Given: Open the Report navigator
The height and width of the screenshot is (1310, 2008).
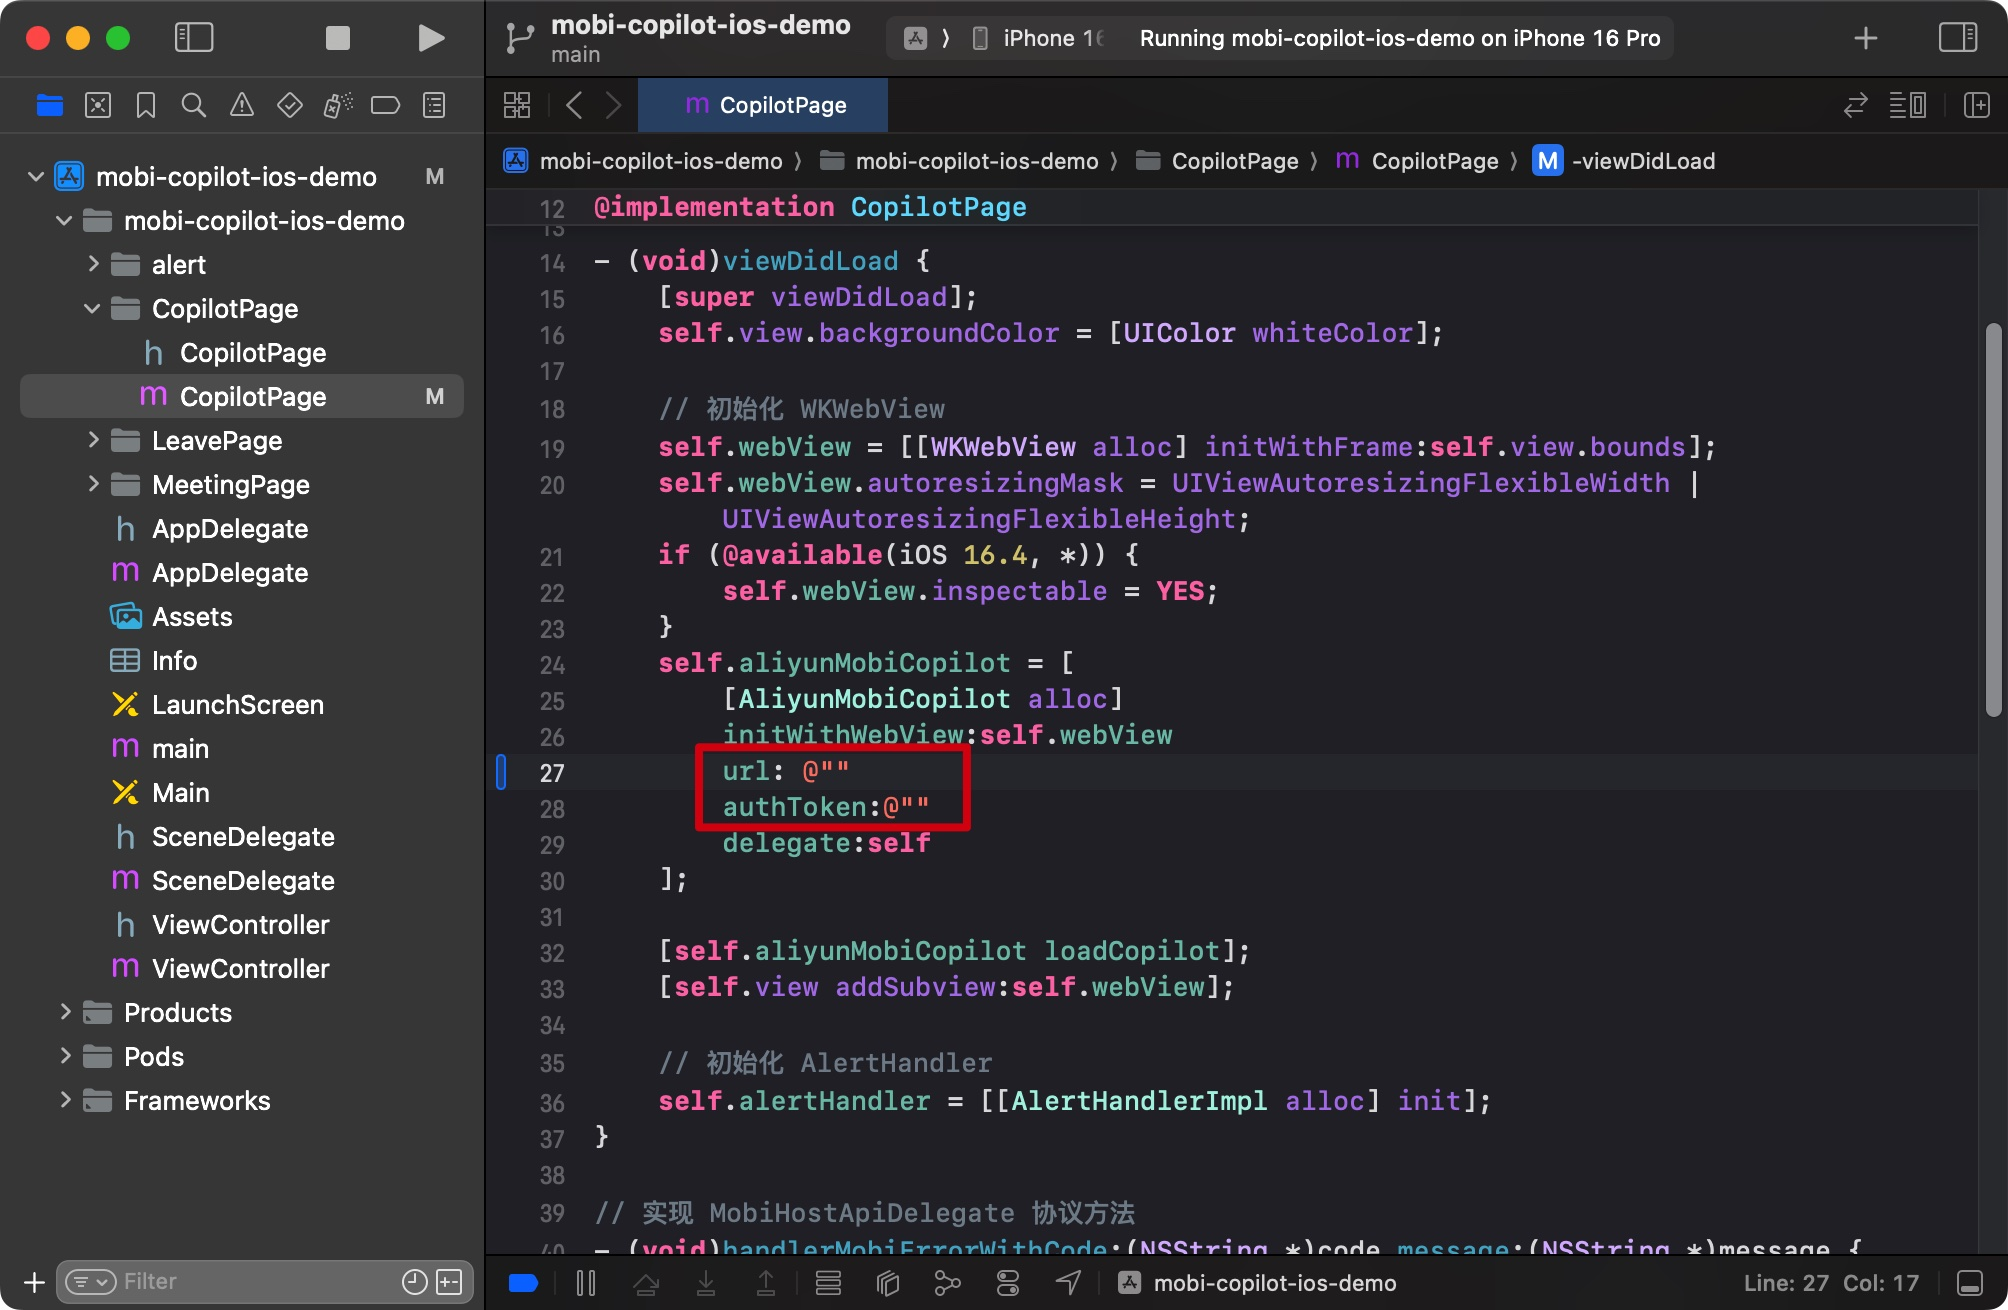Looking at the screenshot, I should 434,105.
